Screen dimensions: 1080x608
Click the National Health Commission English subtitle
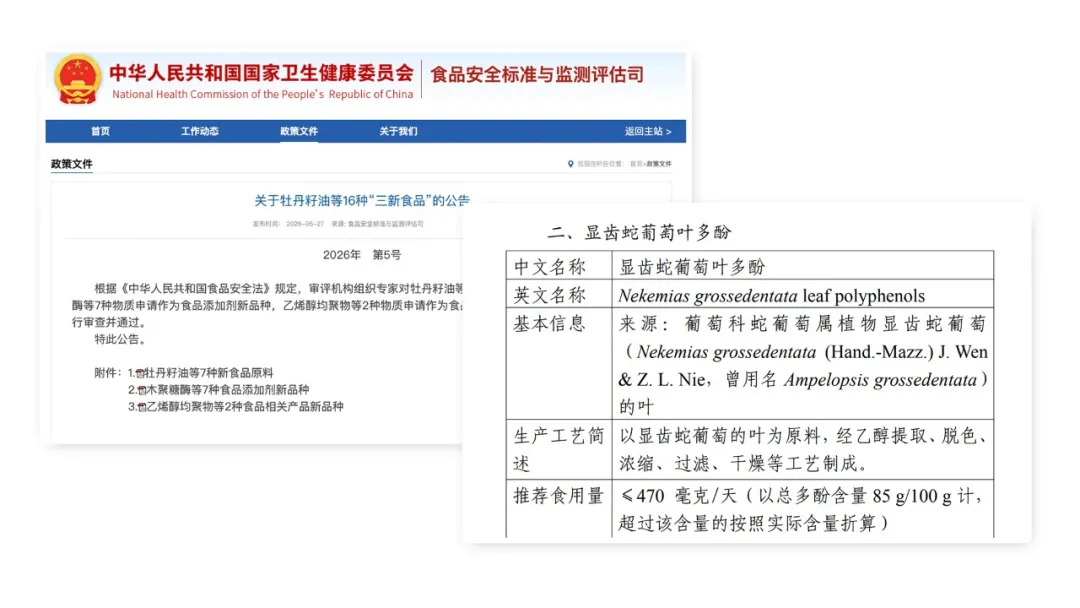pos(262,94)
